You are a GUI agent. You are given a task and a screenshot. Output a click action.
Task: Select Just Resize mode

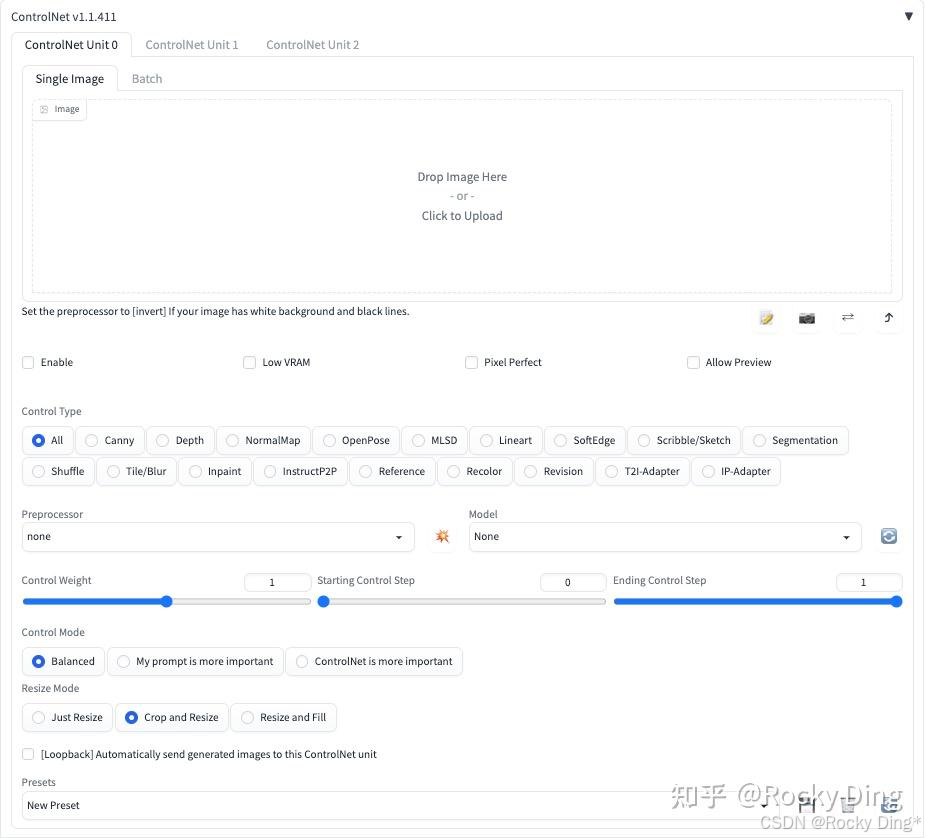(x=67, y=718)
